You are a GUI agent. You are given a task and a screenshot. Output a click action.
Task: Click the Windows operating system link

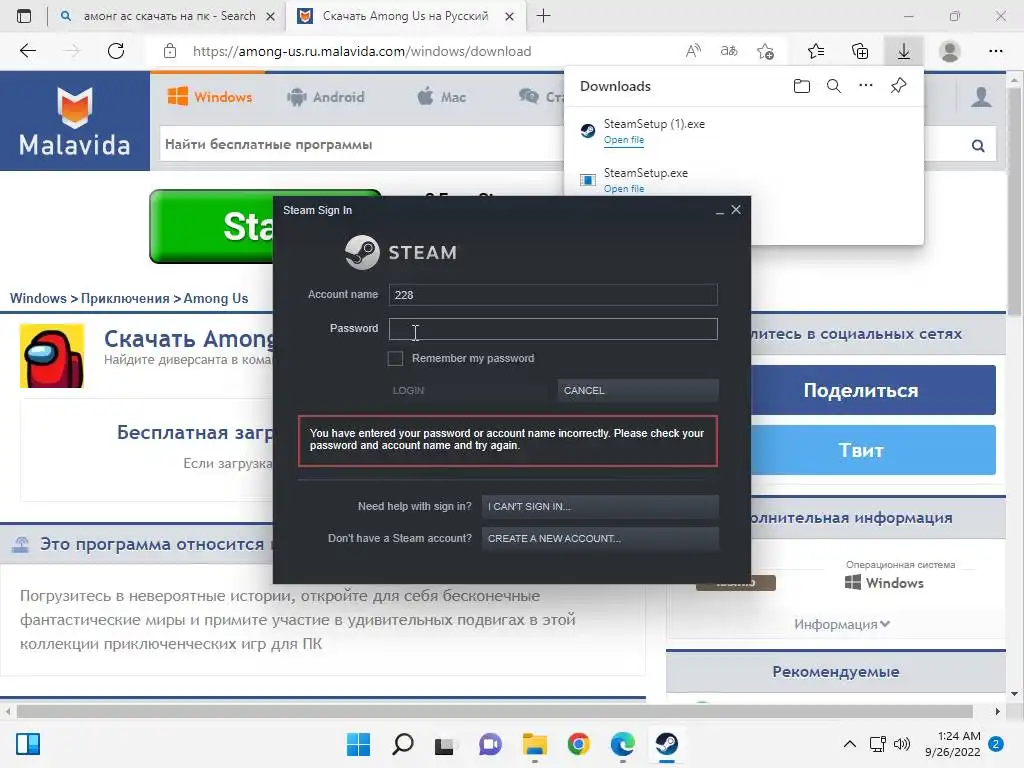click(x=885, y=583)
